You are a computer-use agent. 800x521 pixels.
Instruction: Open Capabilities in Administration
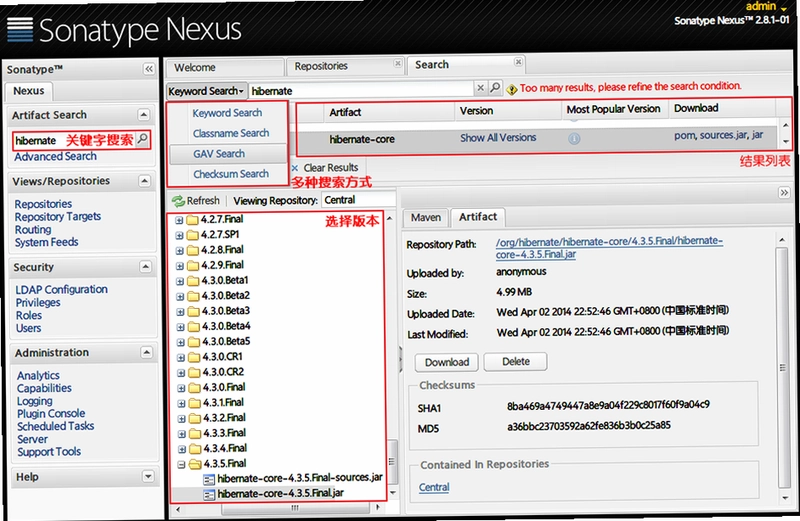[x=44, y=388]
